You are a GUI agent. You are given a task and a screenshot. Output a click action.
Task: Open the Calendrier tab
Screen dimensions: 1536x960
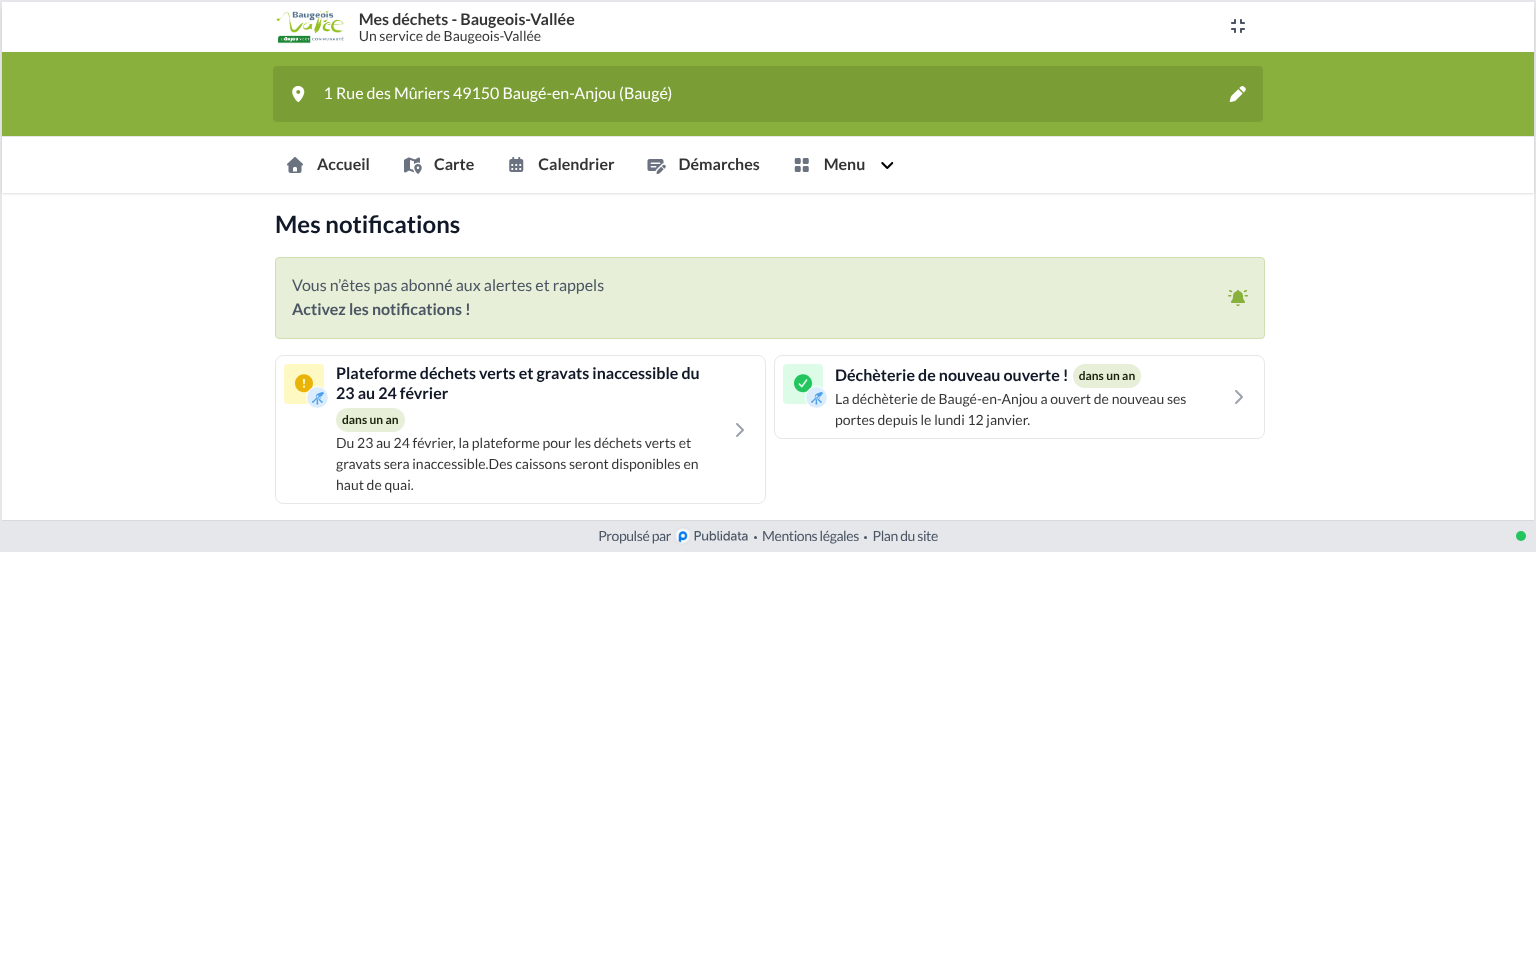[x=561, y=165]
